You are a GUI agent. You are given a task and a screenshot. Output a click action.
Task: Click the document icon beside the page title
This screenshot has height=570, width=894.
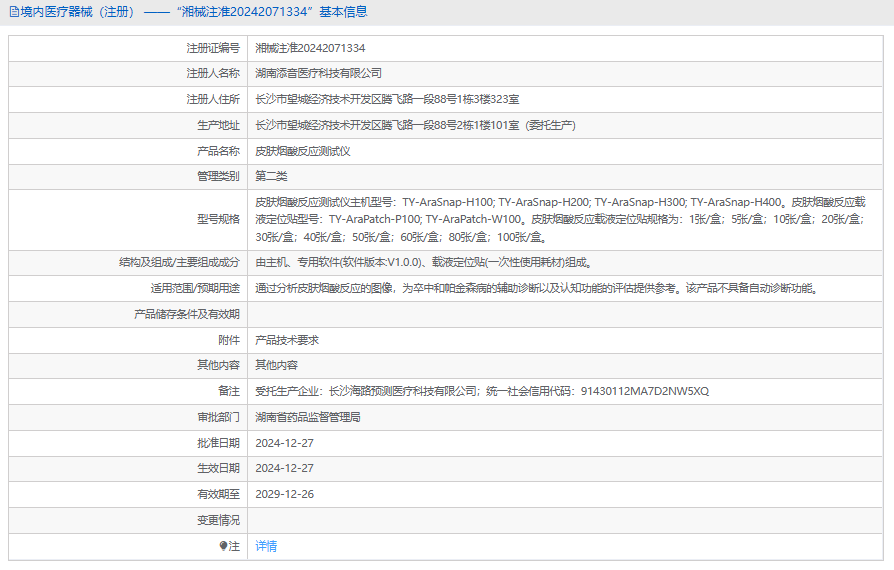(14, 12)
